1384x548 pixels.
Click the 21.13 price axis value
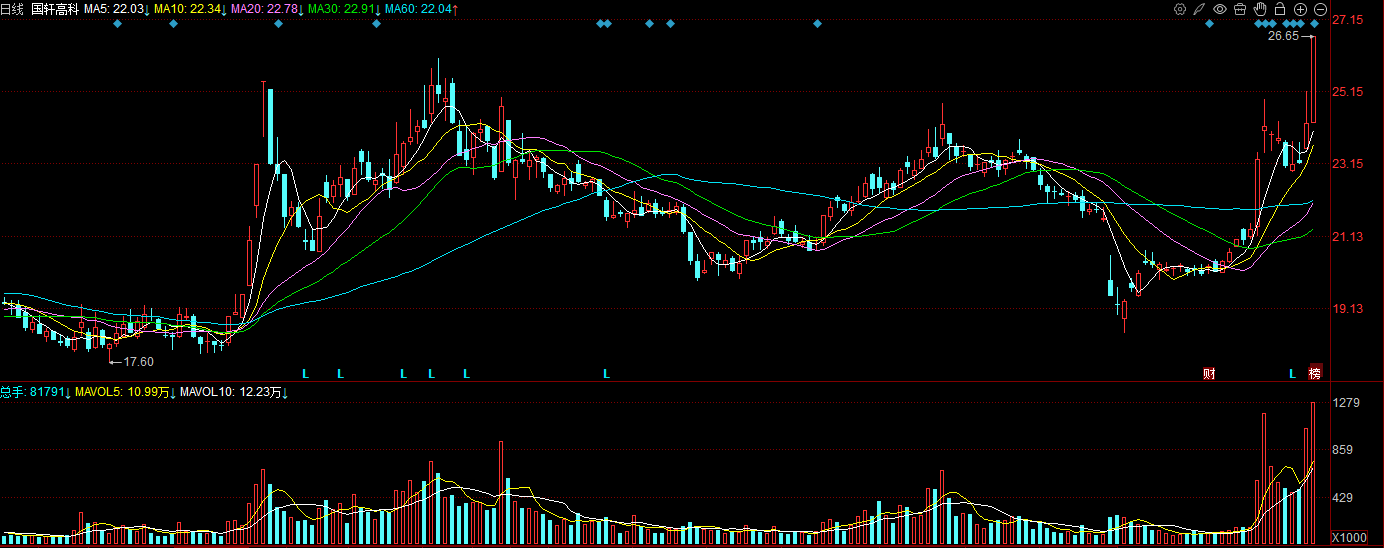(1349, 236)
